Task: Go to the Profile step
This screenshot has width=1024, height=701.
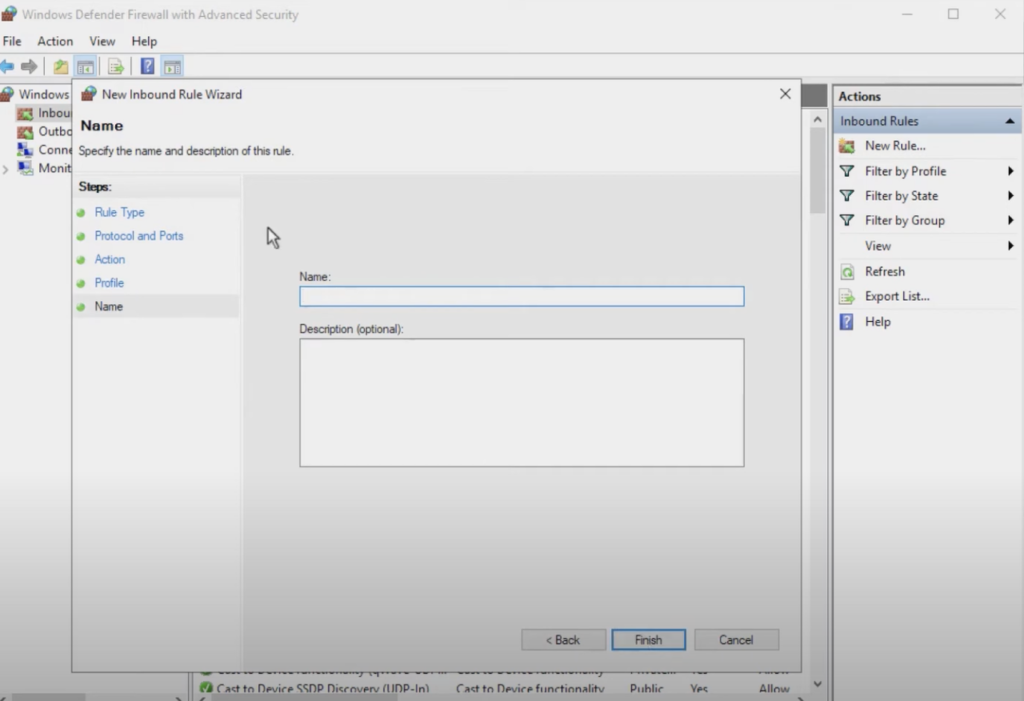Action: pos(109,283)
